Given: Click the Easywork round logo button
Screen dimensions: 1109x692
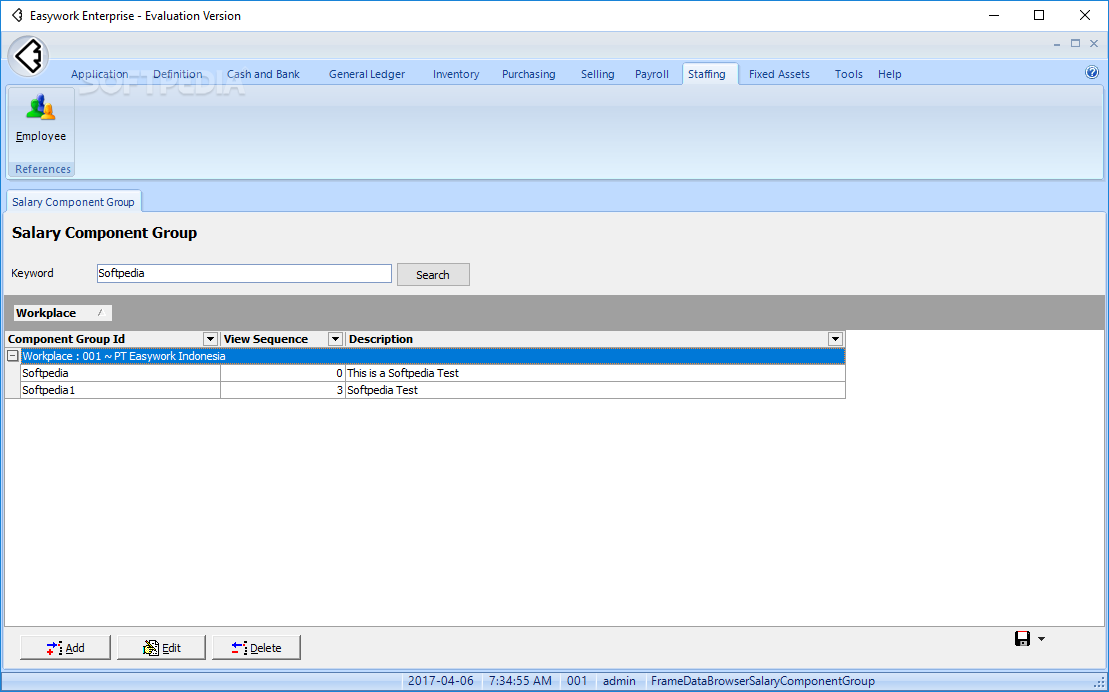Looking at the screenshot, I should click(28, 56).
